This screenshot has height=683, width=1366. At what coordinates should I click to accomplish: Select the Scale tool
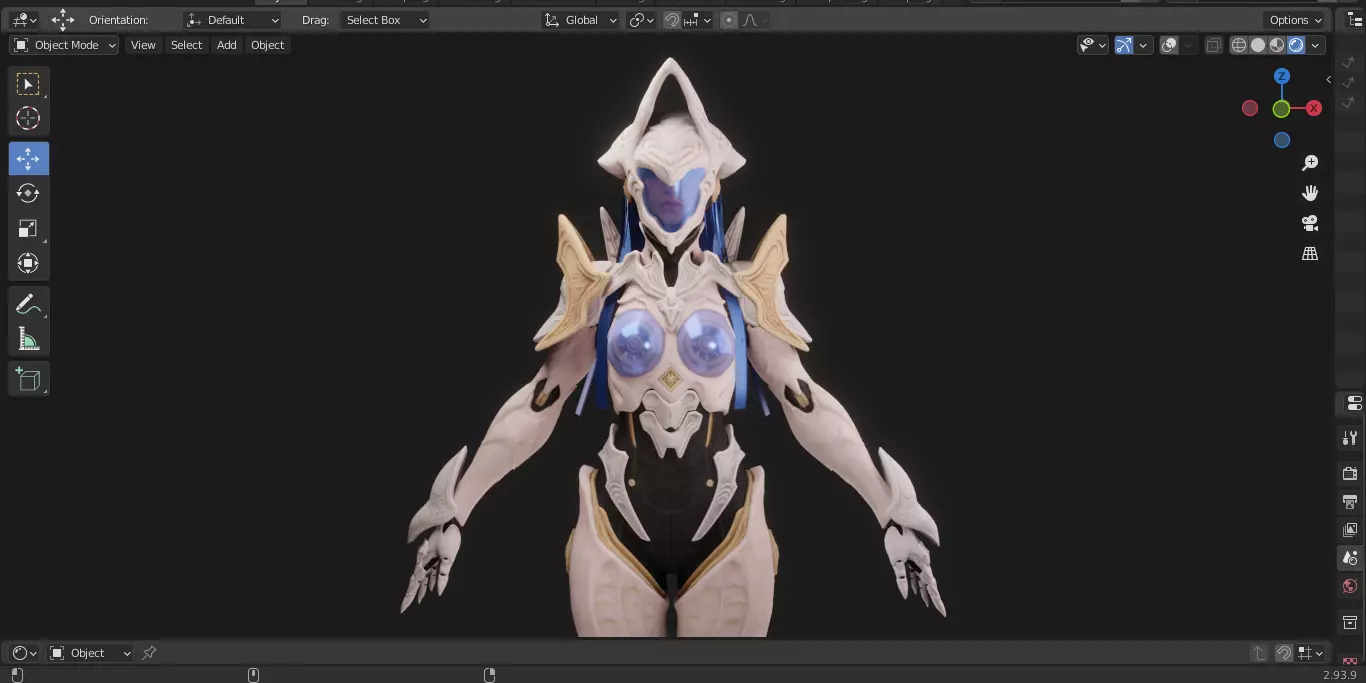point(29,228)
